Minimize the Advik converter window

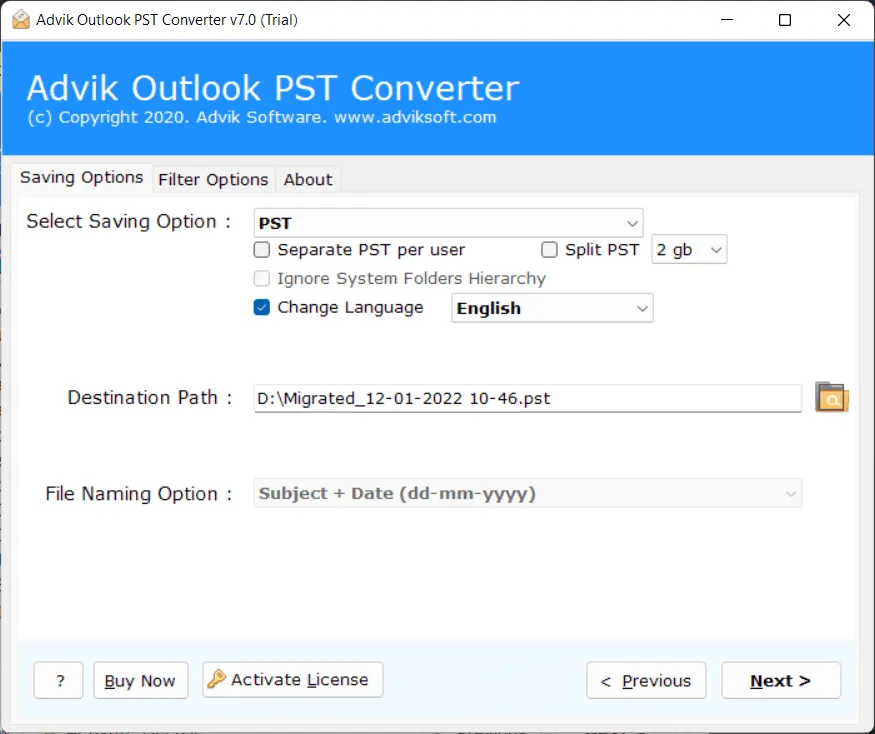pos(727,20)
